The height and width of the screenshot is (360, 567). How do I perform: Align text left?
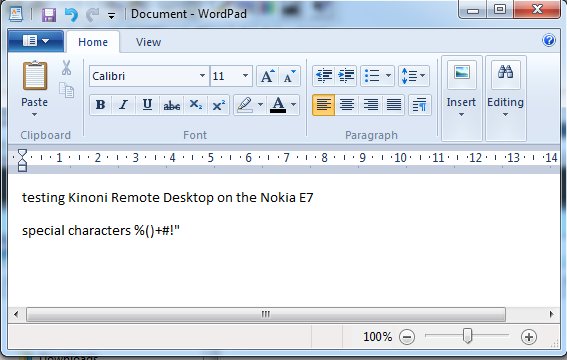324,105
